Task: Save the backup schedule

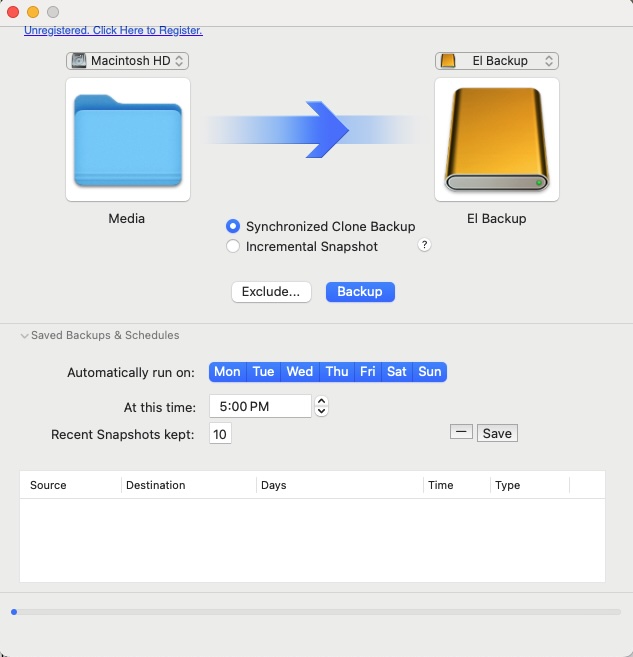Action: pos(497,433)
